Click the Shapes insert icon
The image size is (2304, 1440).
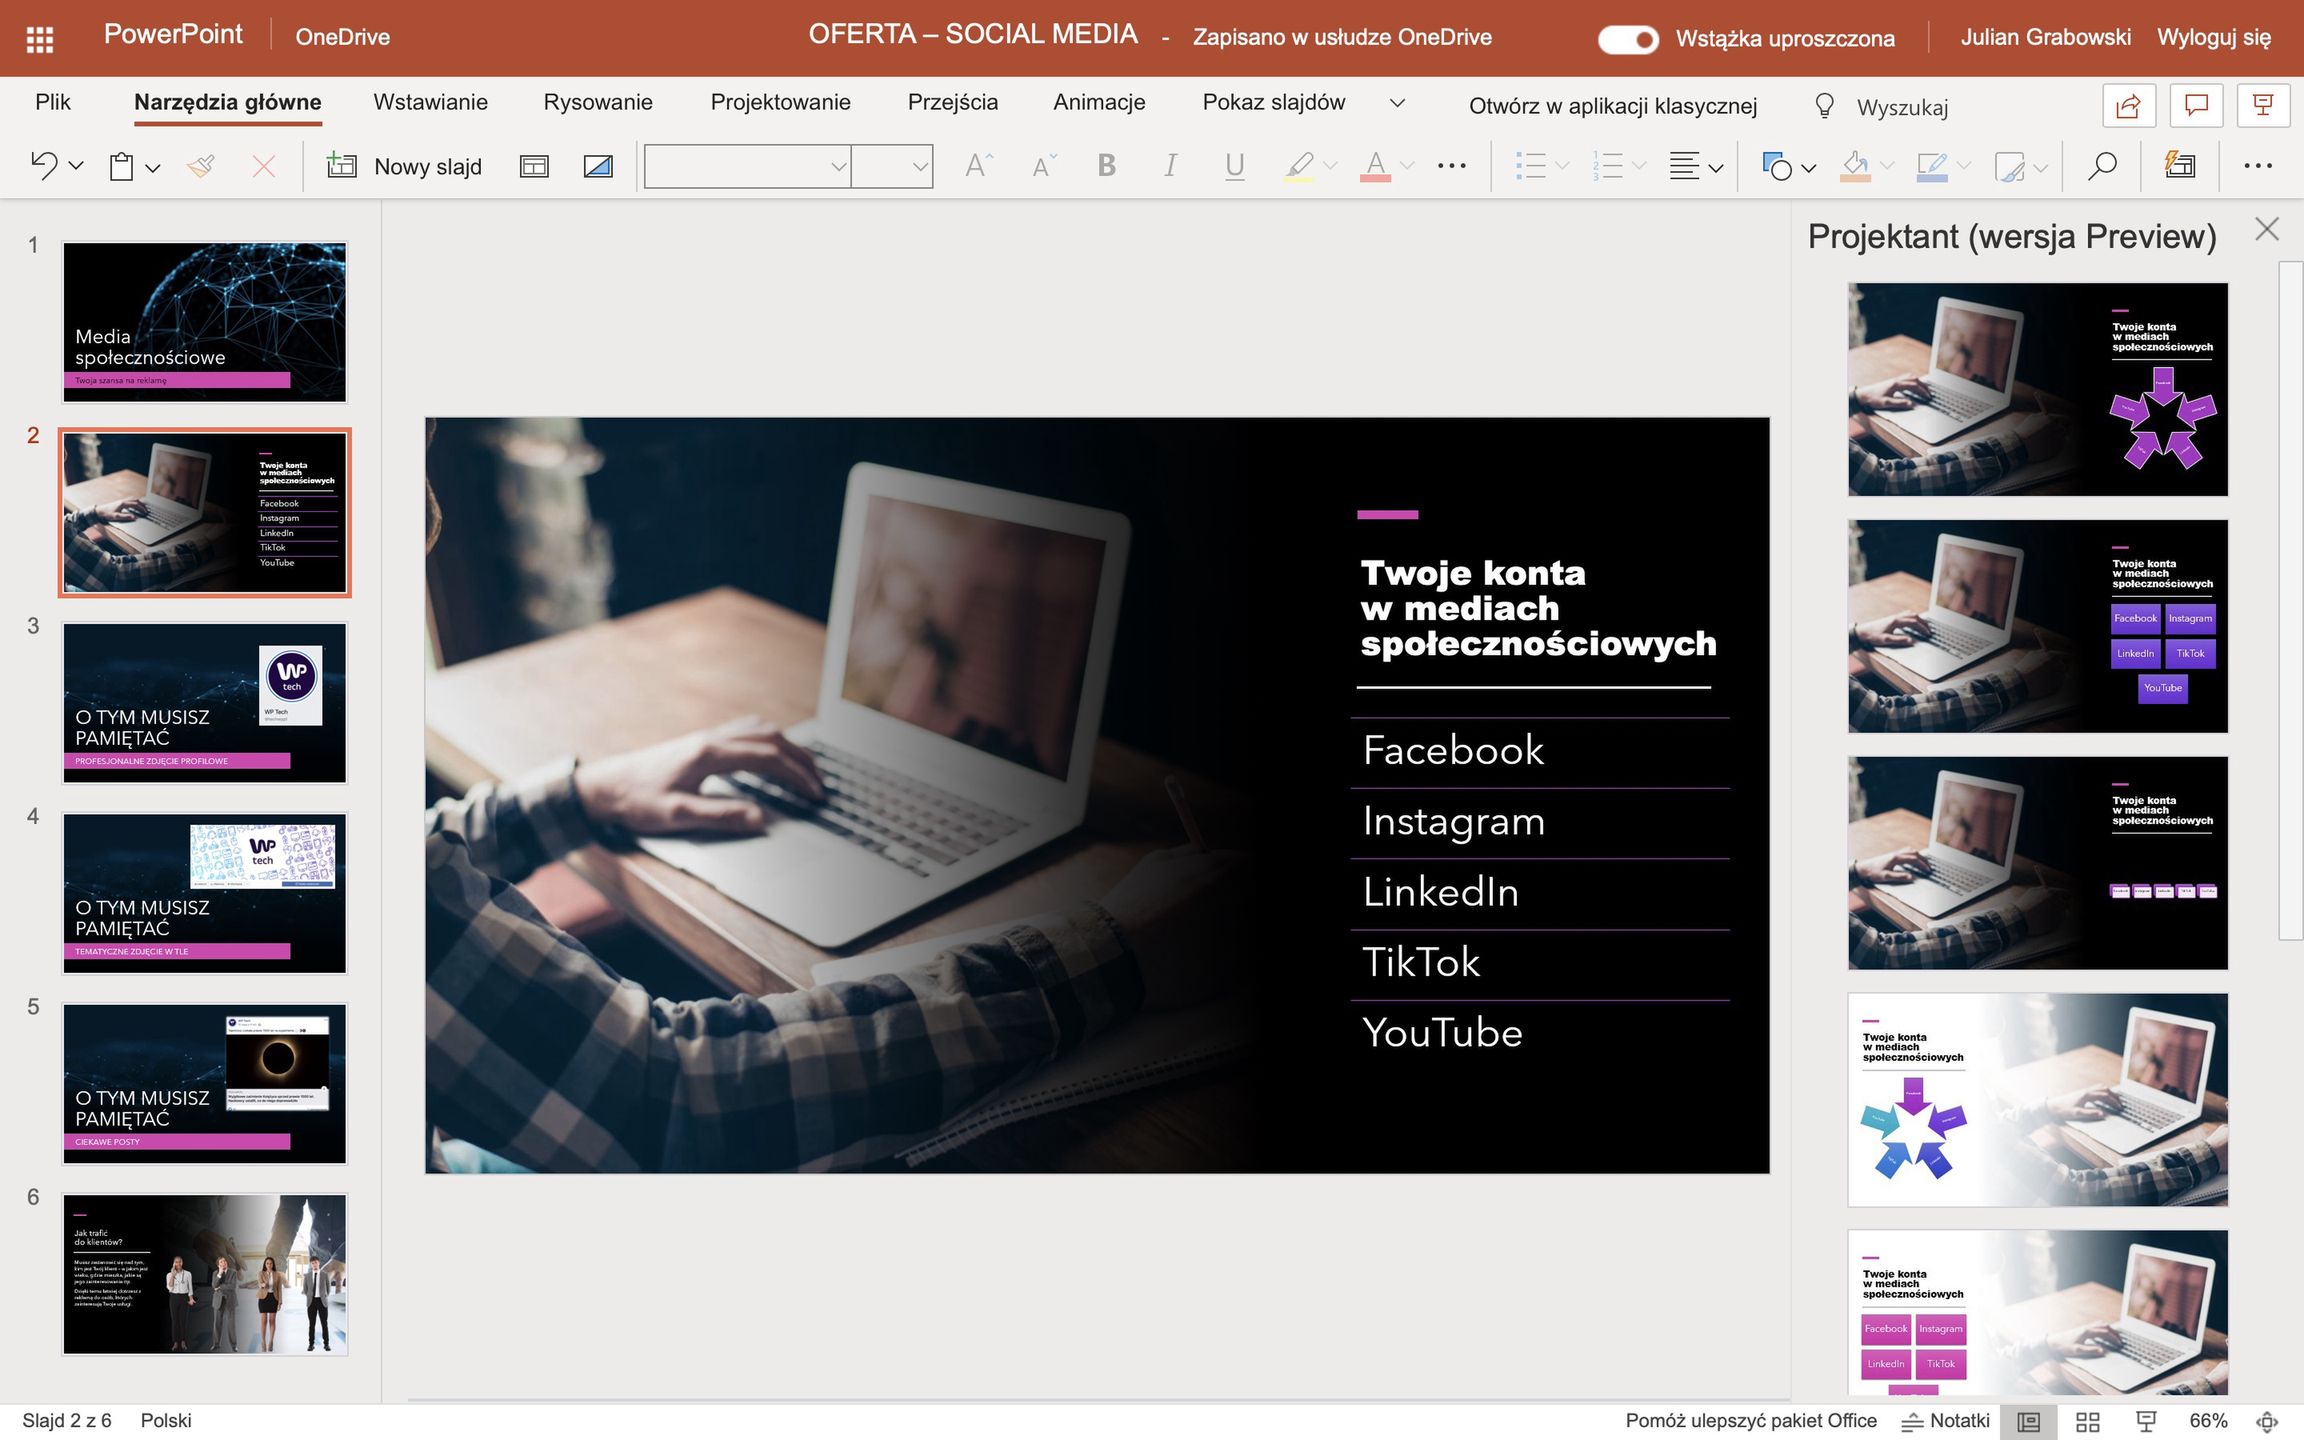(x=1776, y=166)
